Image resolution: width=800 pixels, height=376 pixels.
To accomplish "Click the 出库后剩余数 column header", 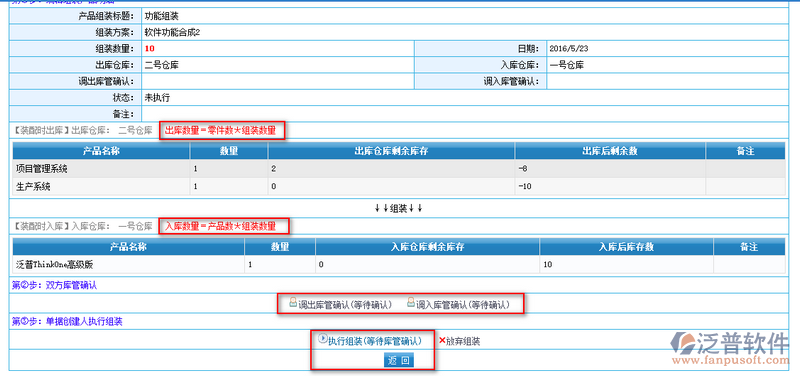I will point(610,151).
